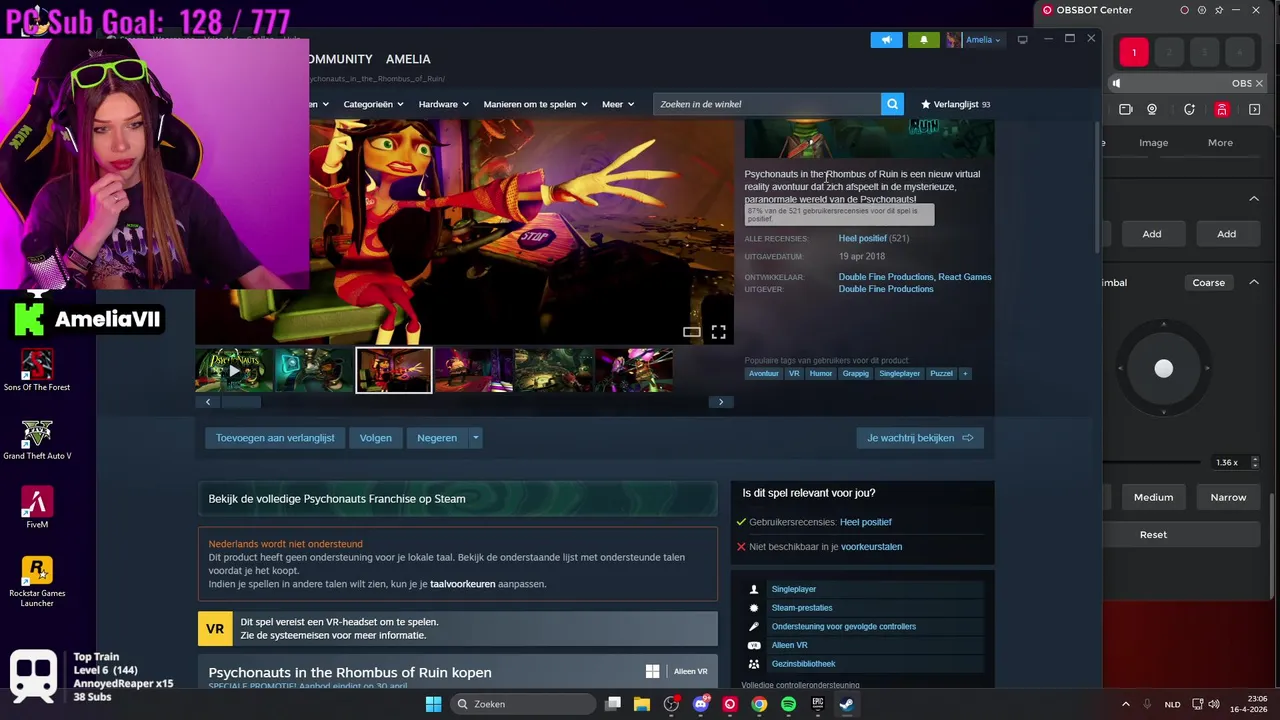Collapse the presets section chevron above the Add buttons

pos(1254,199)
